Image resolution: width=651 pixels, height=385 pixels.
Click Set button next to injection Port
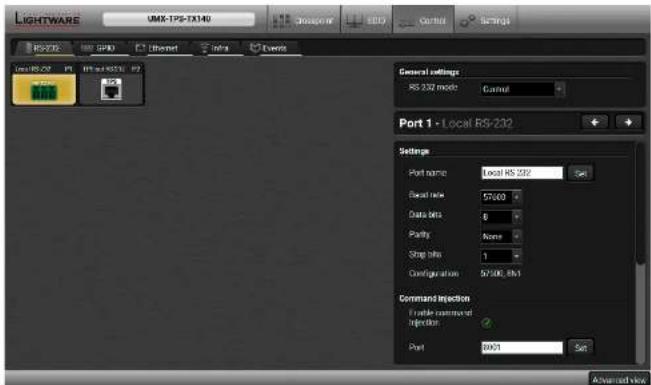tap(580, 347)
